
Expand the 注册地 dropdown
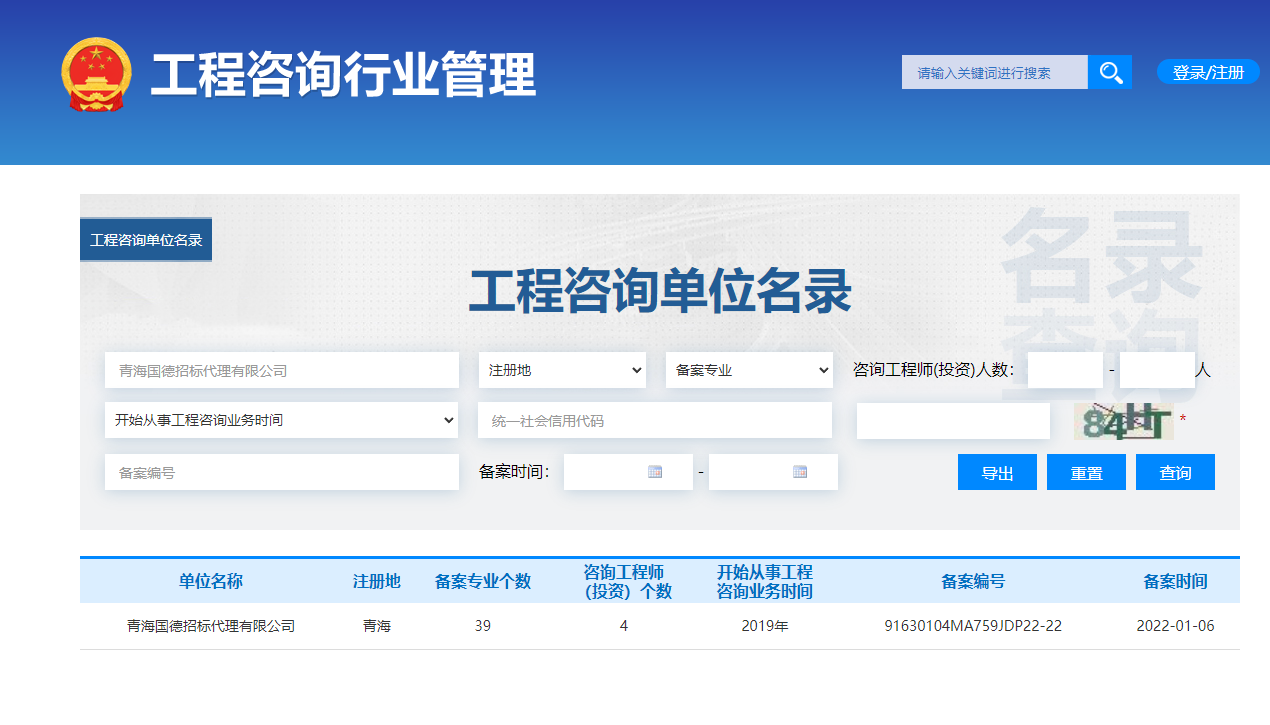click(565, 370)
